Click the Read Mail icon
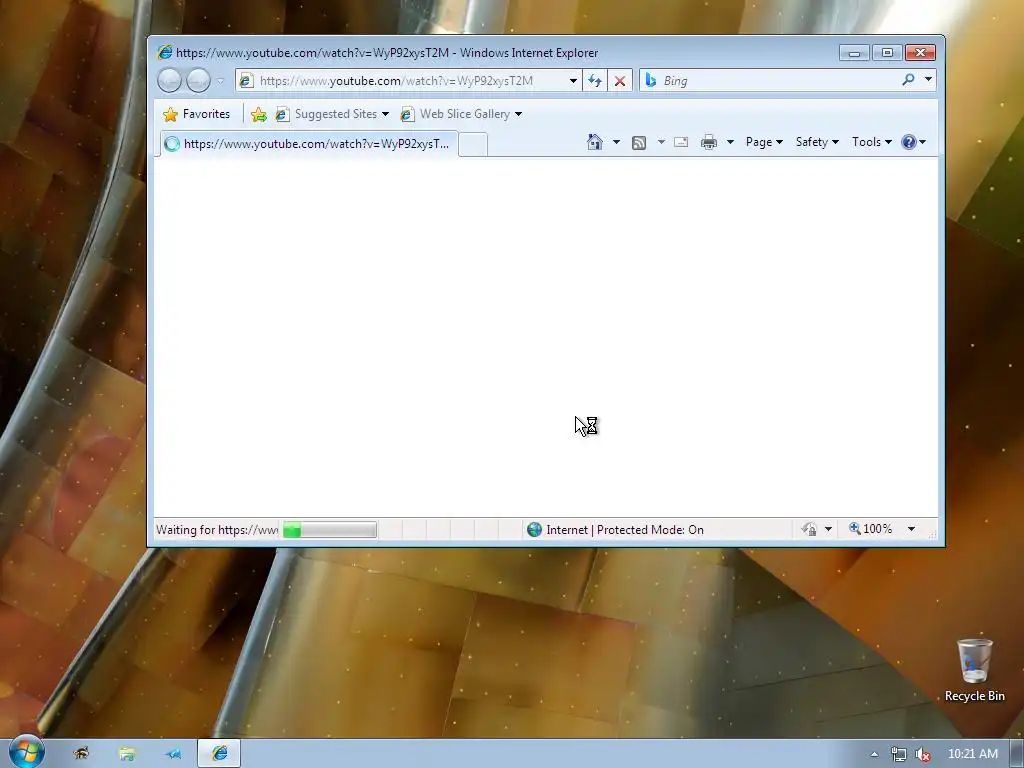 coord(681,142)
